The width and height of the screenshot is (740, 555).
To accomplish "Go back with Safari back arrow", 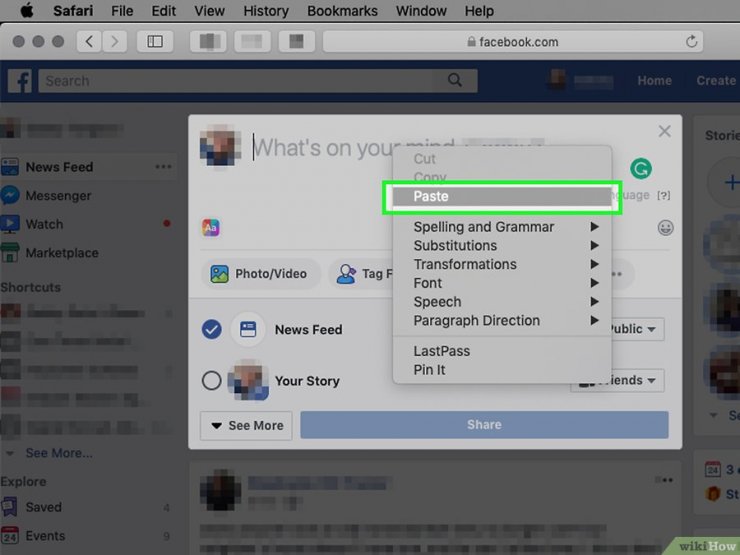I will tap(89, 42).
